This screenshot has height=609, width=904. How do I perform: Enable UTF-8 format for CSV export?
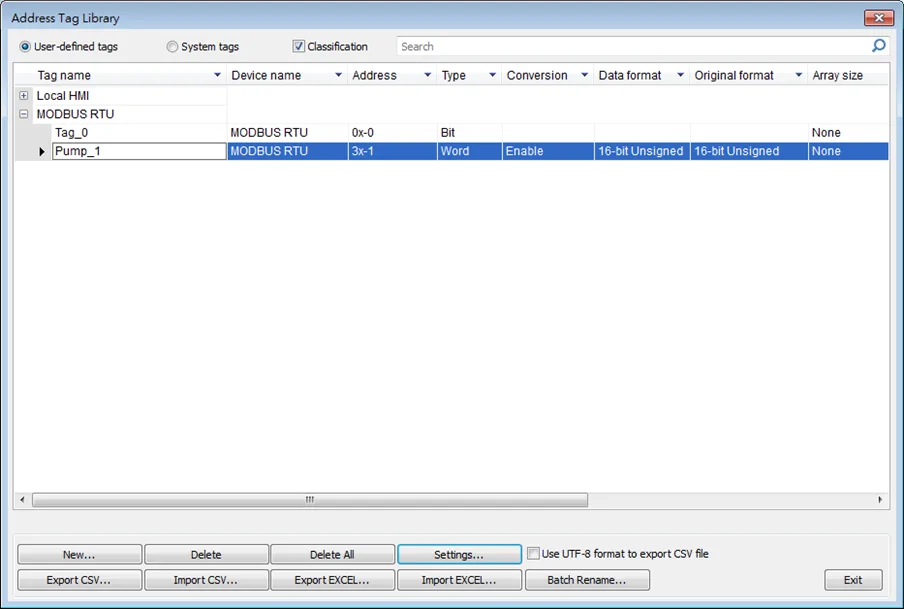tap(533, 554)
